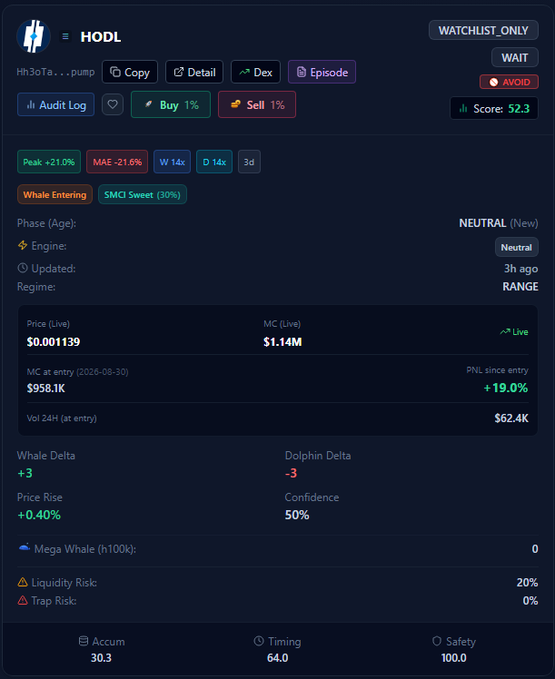Click the Accum score 30.3

pyautogui.click(x=101, y=657)
